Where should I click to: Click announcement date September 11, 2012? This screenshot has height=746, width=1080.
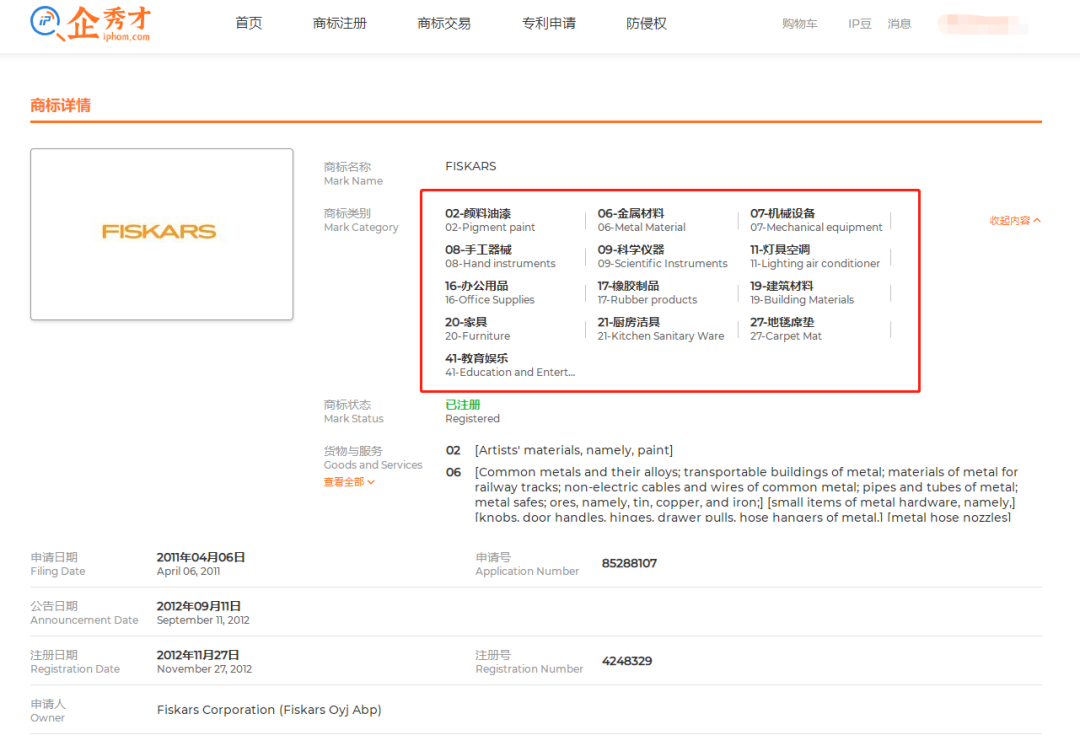pos(202,612)
